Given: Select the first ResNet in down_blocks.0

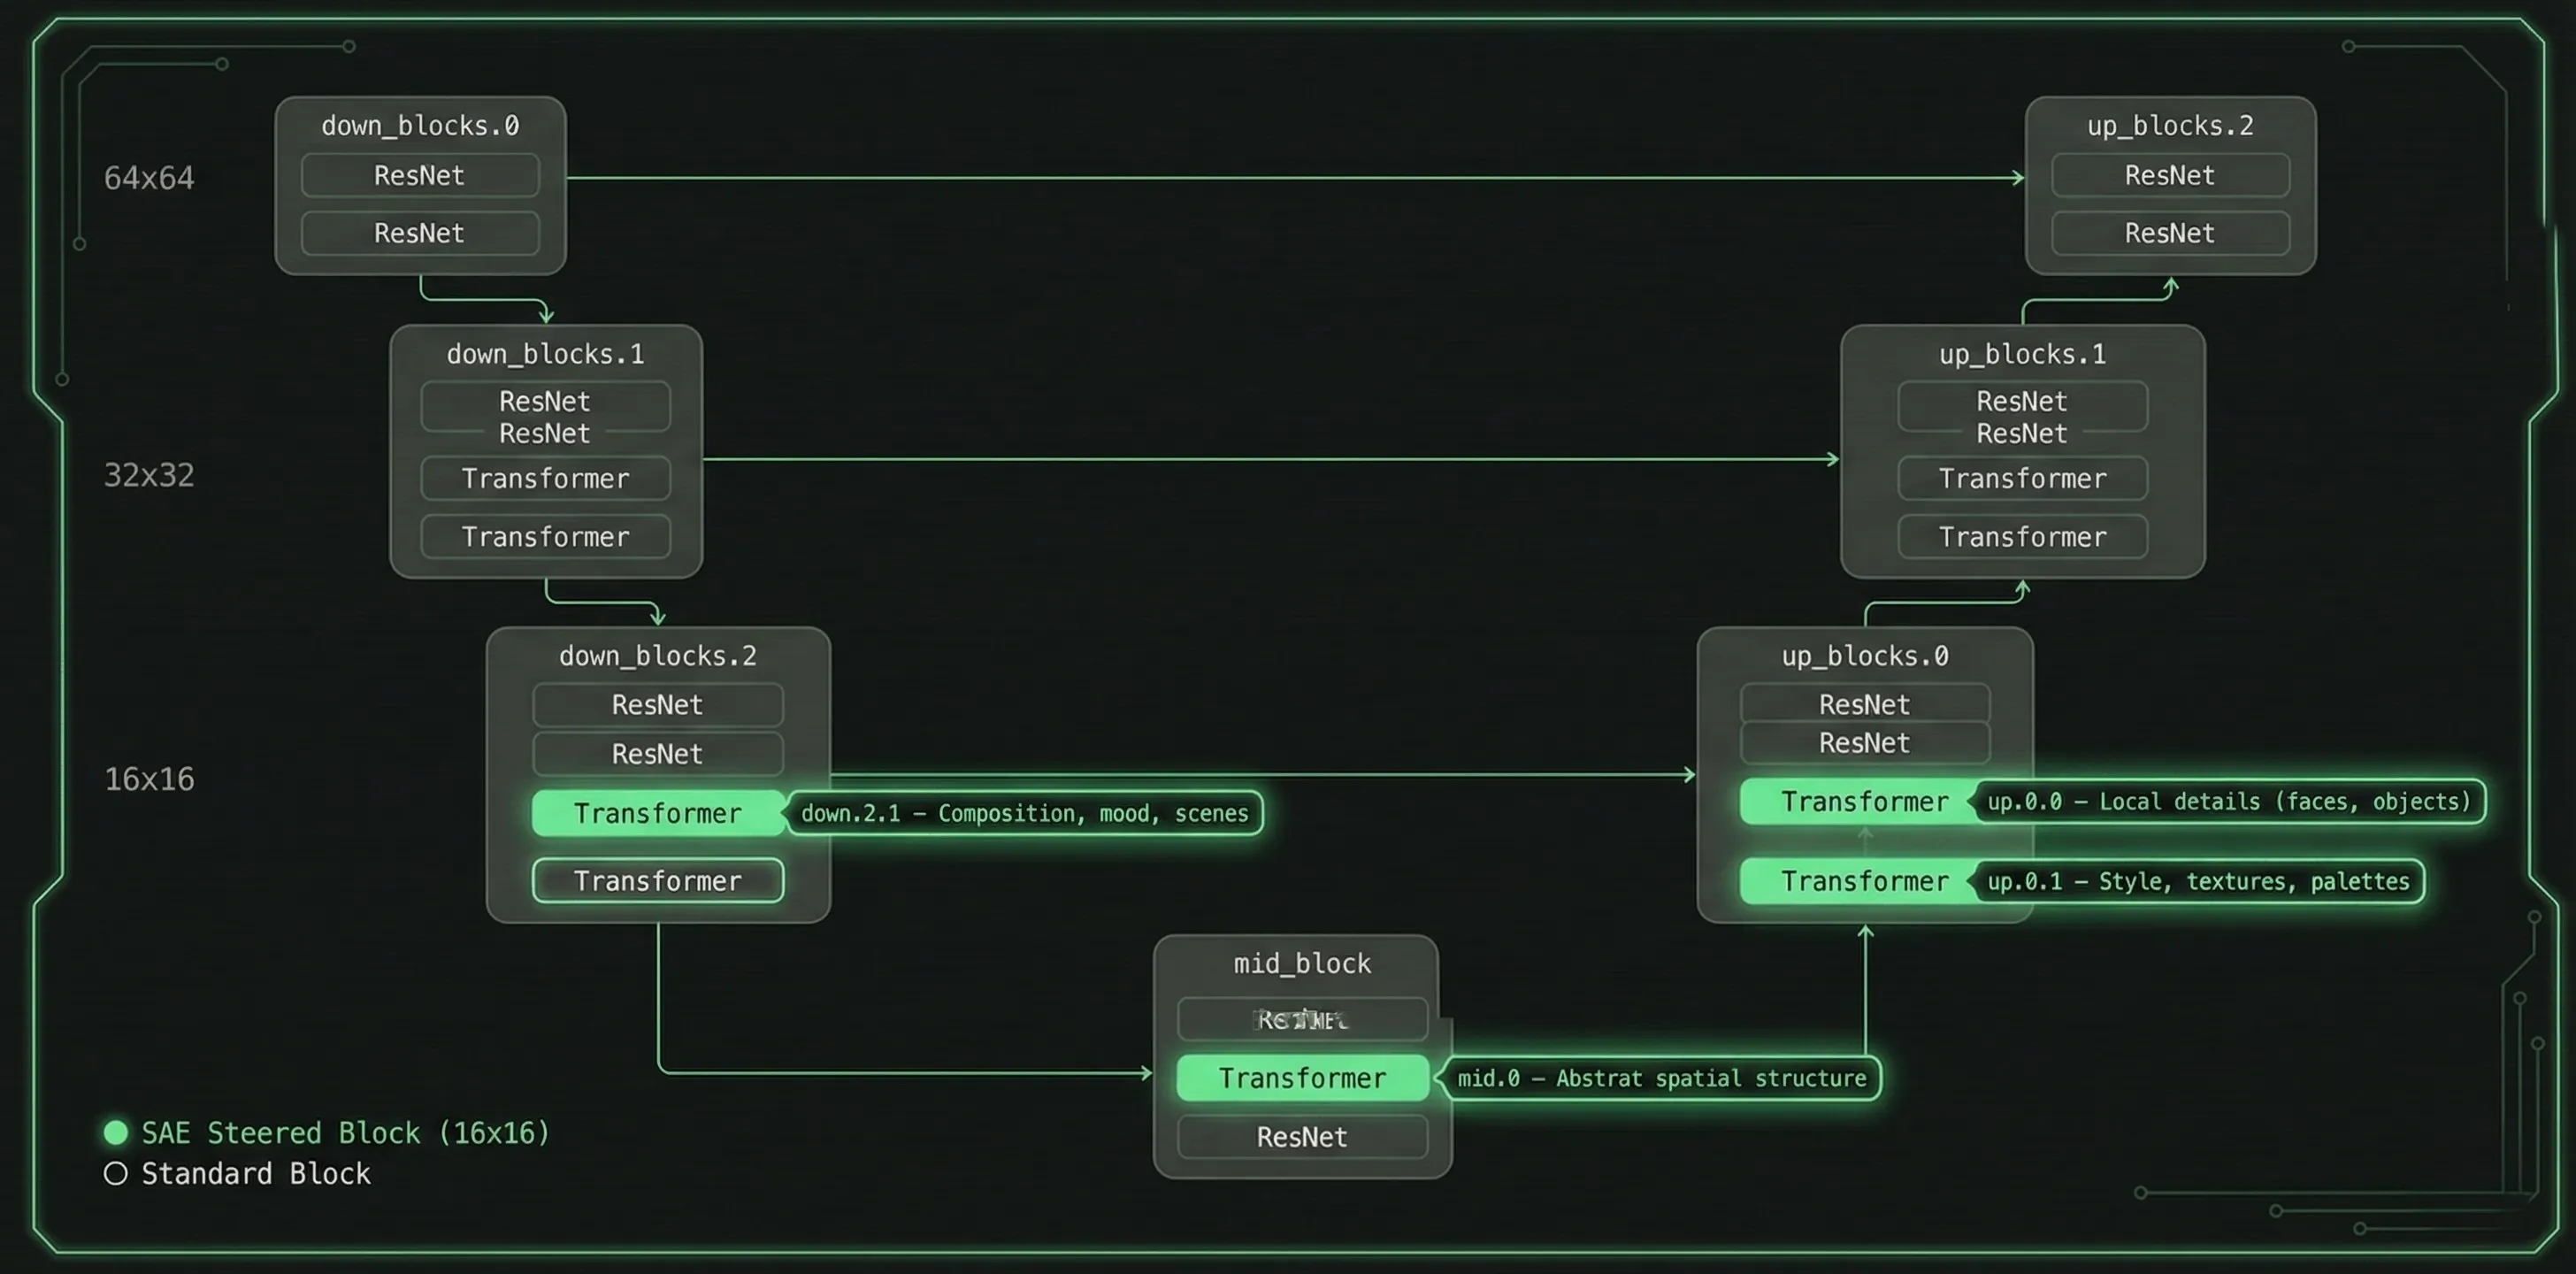Looking at the screenshot, I should coord(419,175).
